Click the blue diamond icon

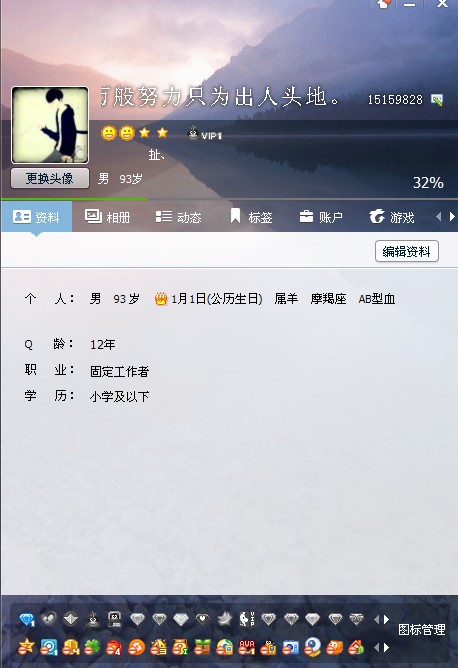coord(27,619)
